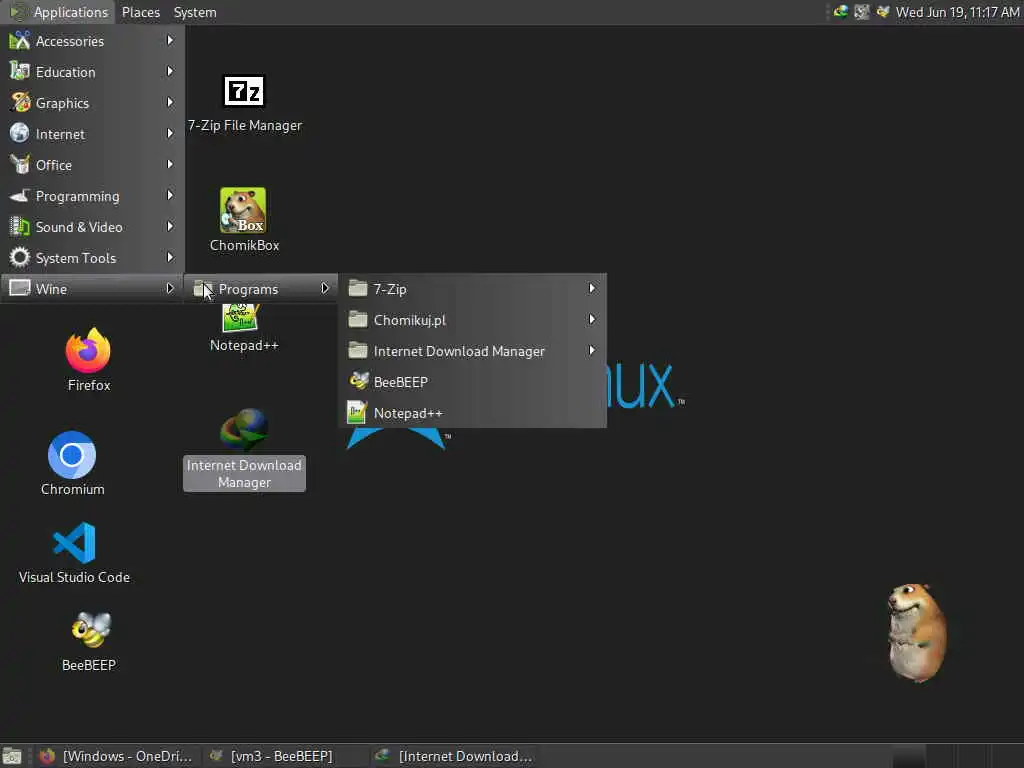Select the Wine menu entry label
The width and height of the screenshot is (1024, 768).
tap(51, 289)
